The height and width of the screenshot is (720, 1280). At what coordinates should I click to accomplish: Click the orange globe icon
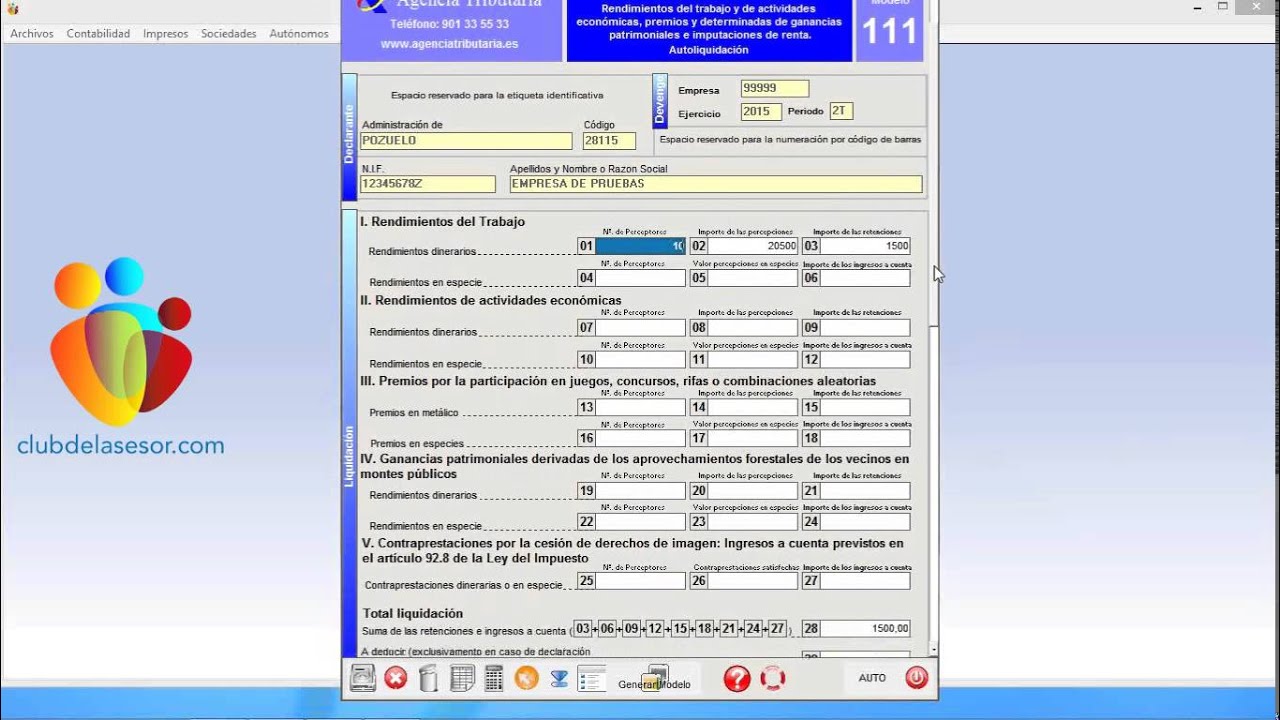click(x=527, y=678)
